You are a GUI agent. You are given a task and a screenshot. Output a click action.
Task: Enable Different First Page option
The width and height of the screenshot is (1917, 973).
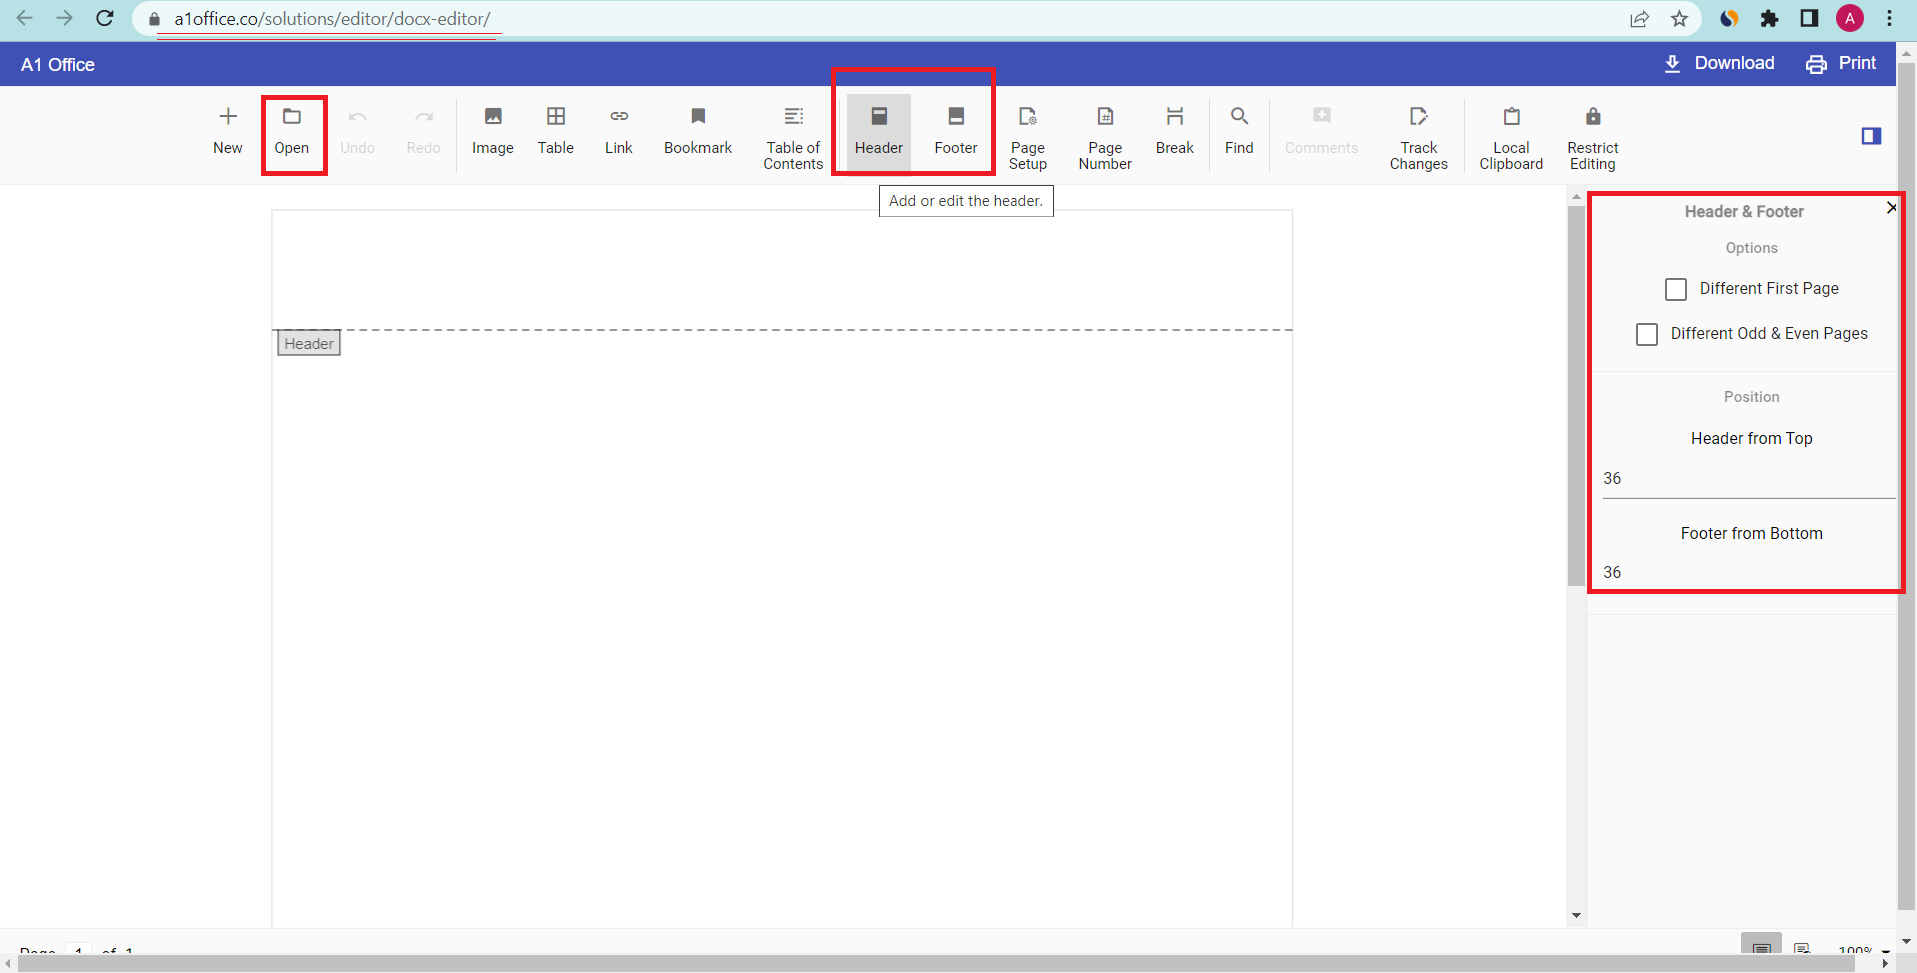(1677, 289)
